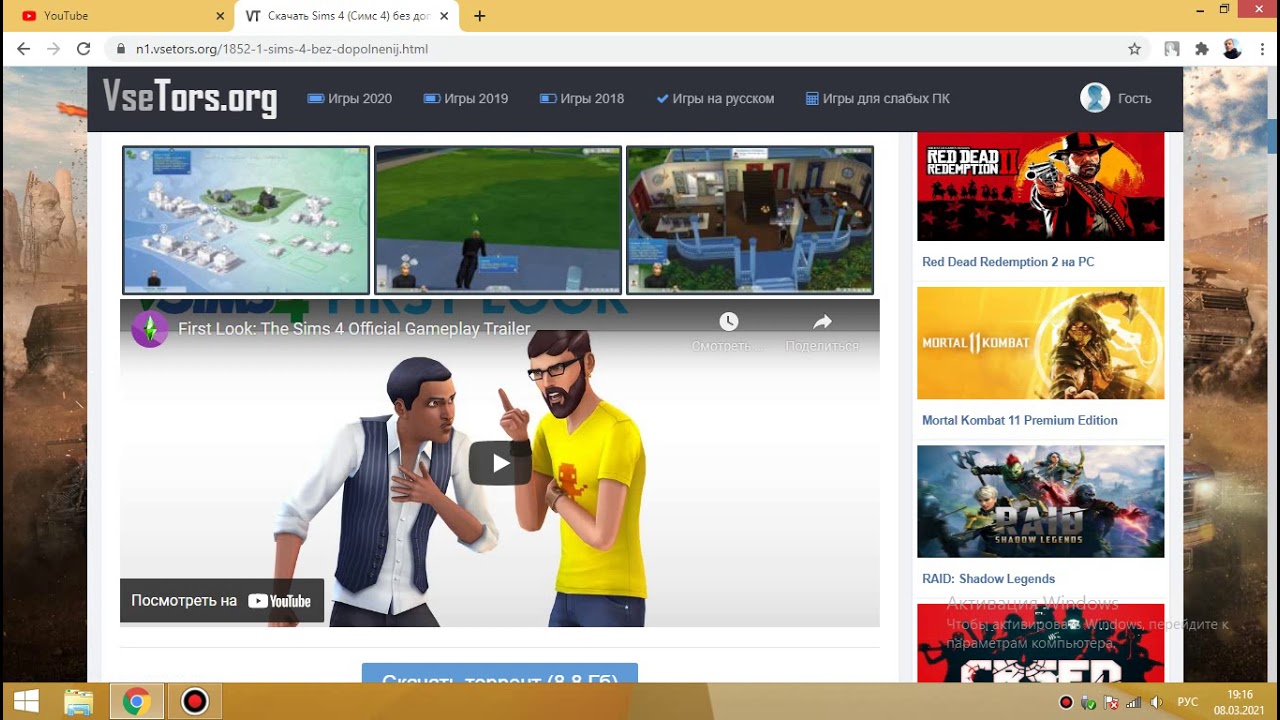Image resolution: width=1280 pixels, height=720 pixels.
Task: Open the Extensions puzzle menu
Action: click(1202, 49)
